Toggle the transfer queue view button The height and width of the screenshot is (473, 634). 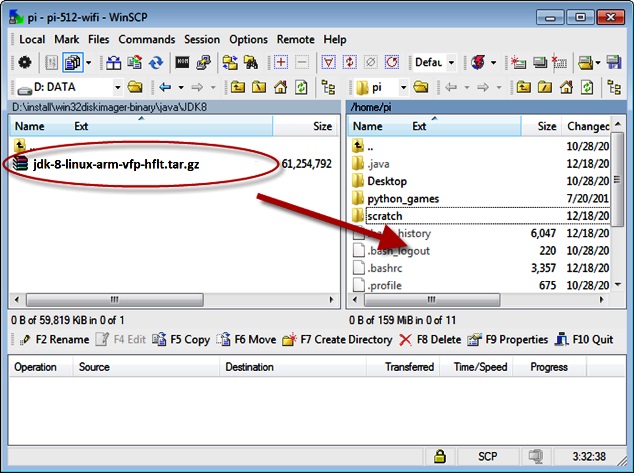73,62
